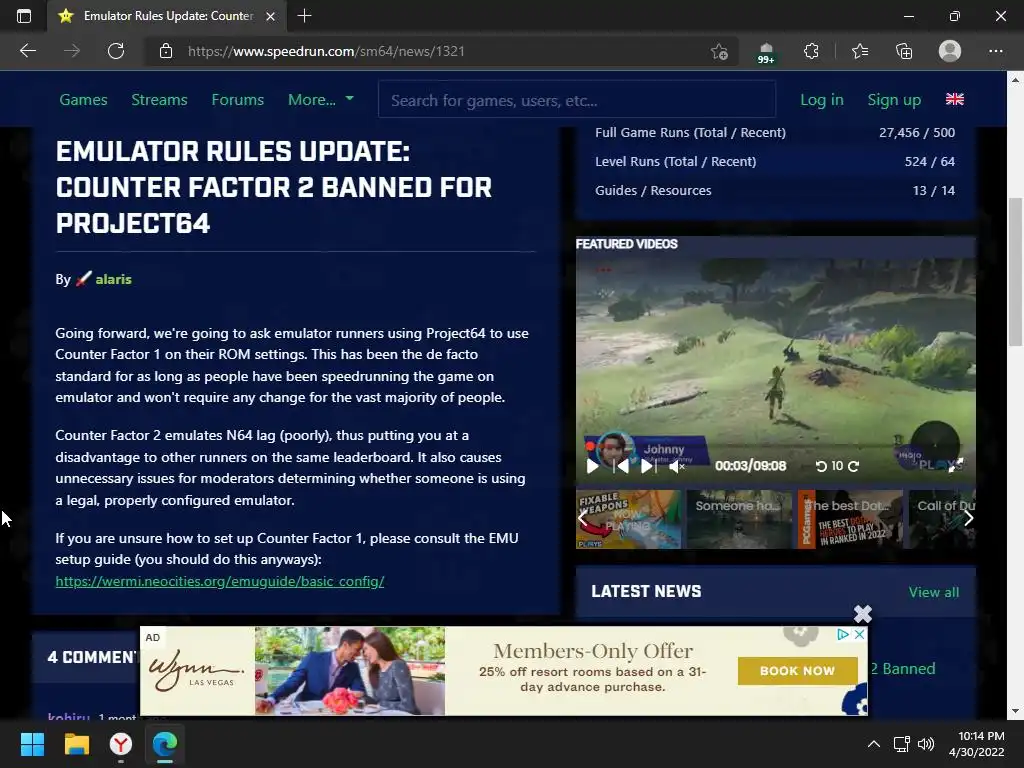
Task: Toggle fullscreen on featured video
Action: coord(955,465)
